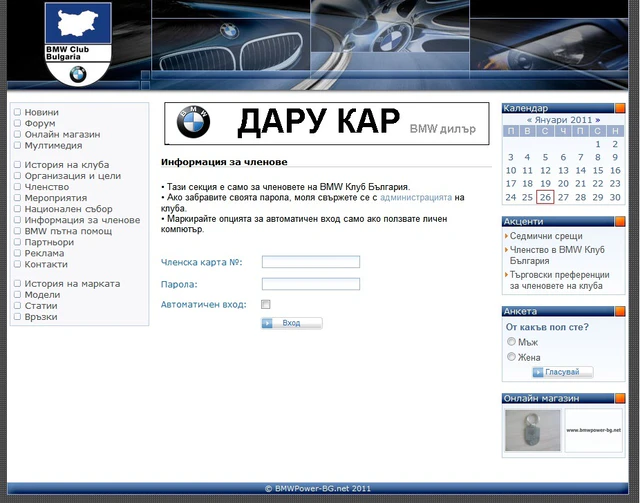Open Организация и цели menu item
Viewport: 640px width, 503px height.
tap(73, 176)
